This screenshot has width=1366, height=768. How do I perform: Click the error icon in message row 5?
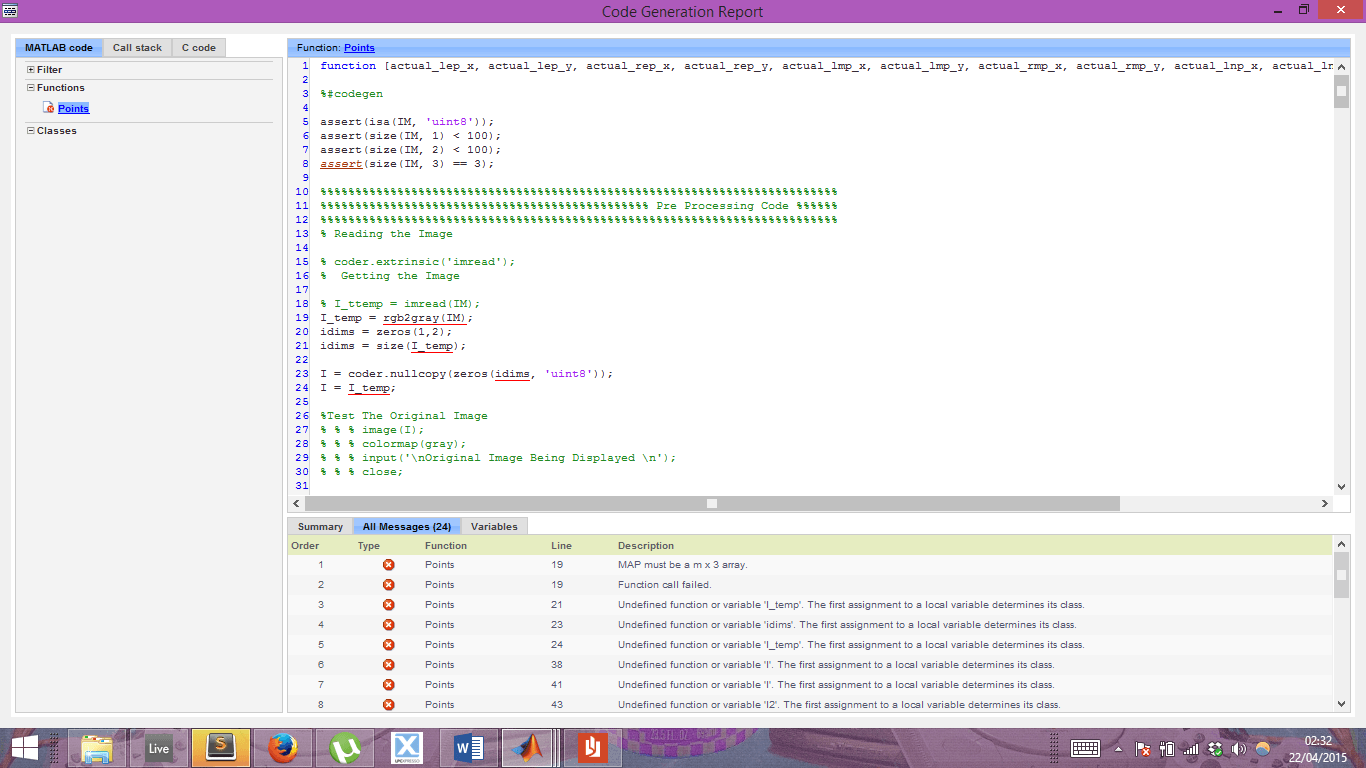tap(388, 645)
